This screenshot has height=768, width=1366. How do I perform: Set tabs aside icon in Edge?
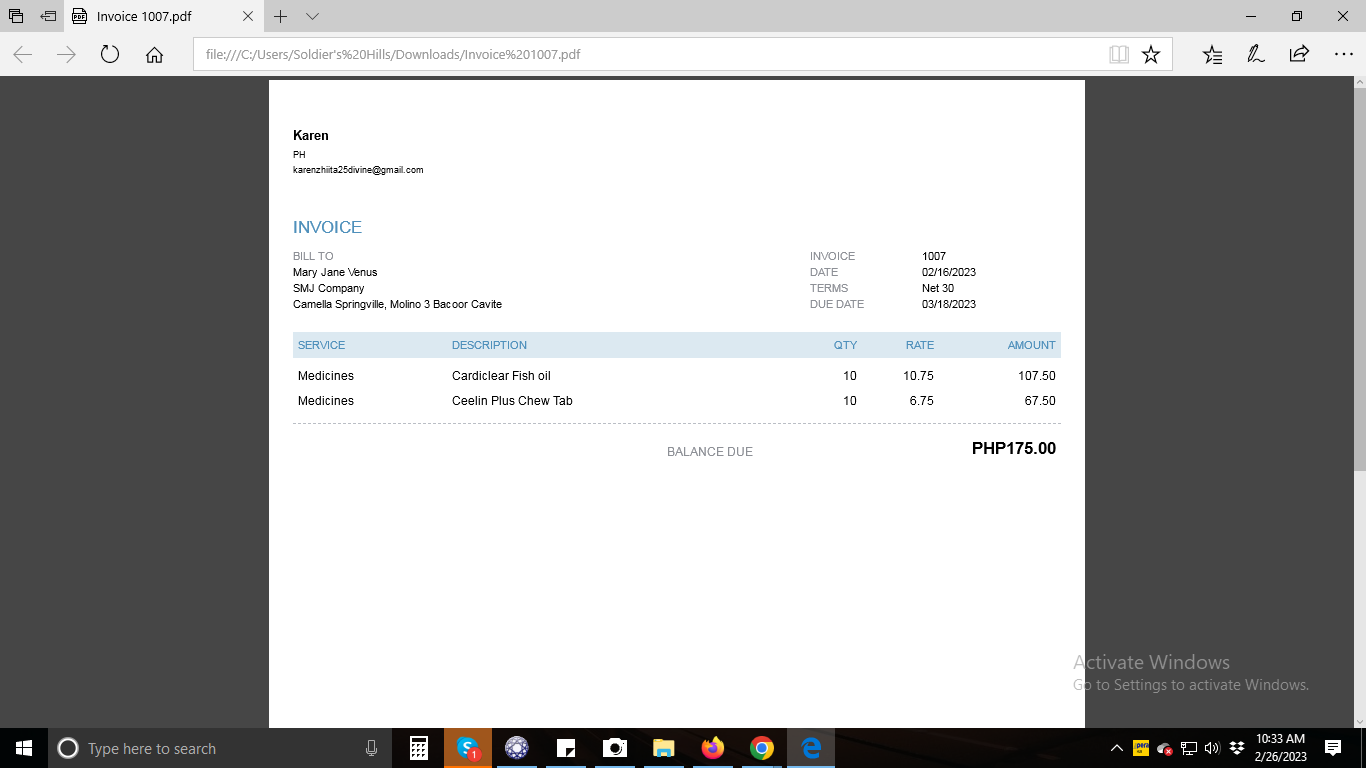pos(48,17)
